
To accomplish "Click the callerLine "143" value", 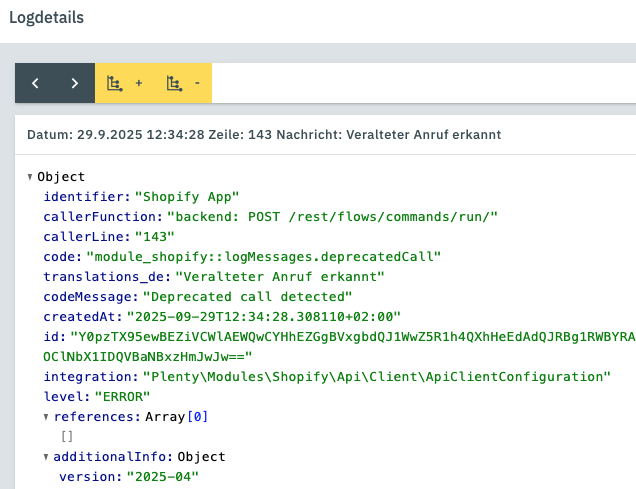I will click(155, 236).
